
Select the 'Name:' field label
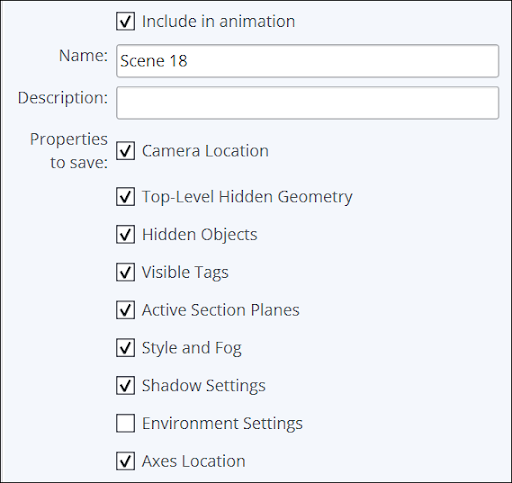(x=83, y=55)
